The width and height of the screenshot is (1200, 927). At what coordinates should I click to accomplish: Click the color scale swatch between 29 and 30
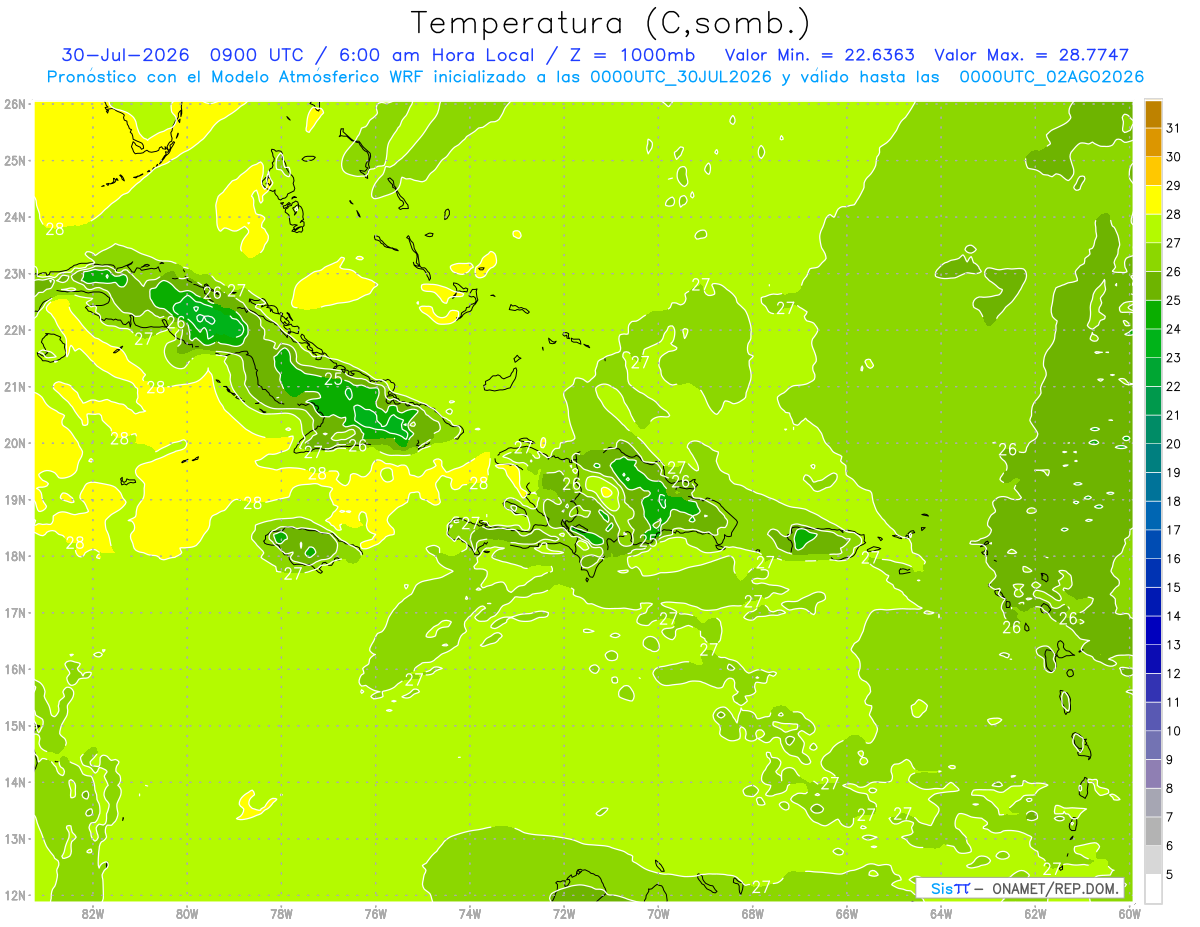click(1153, 172)
